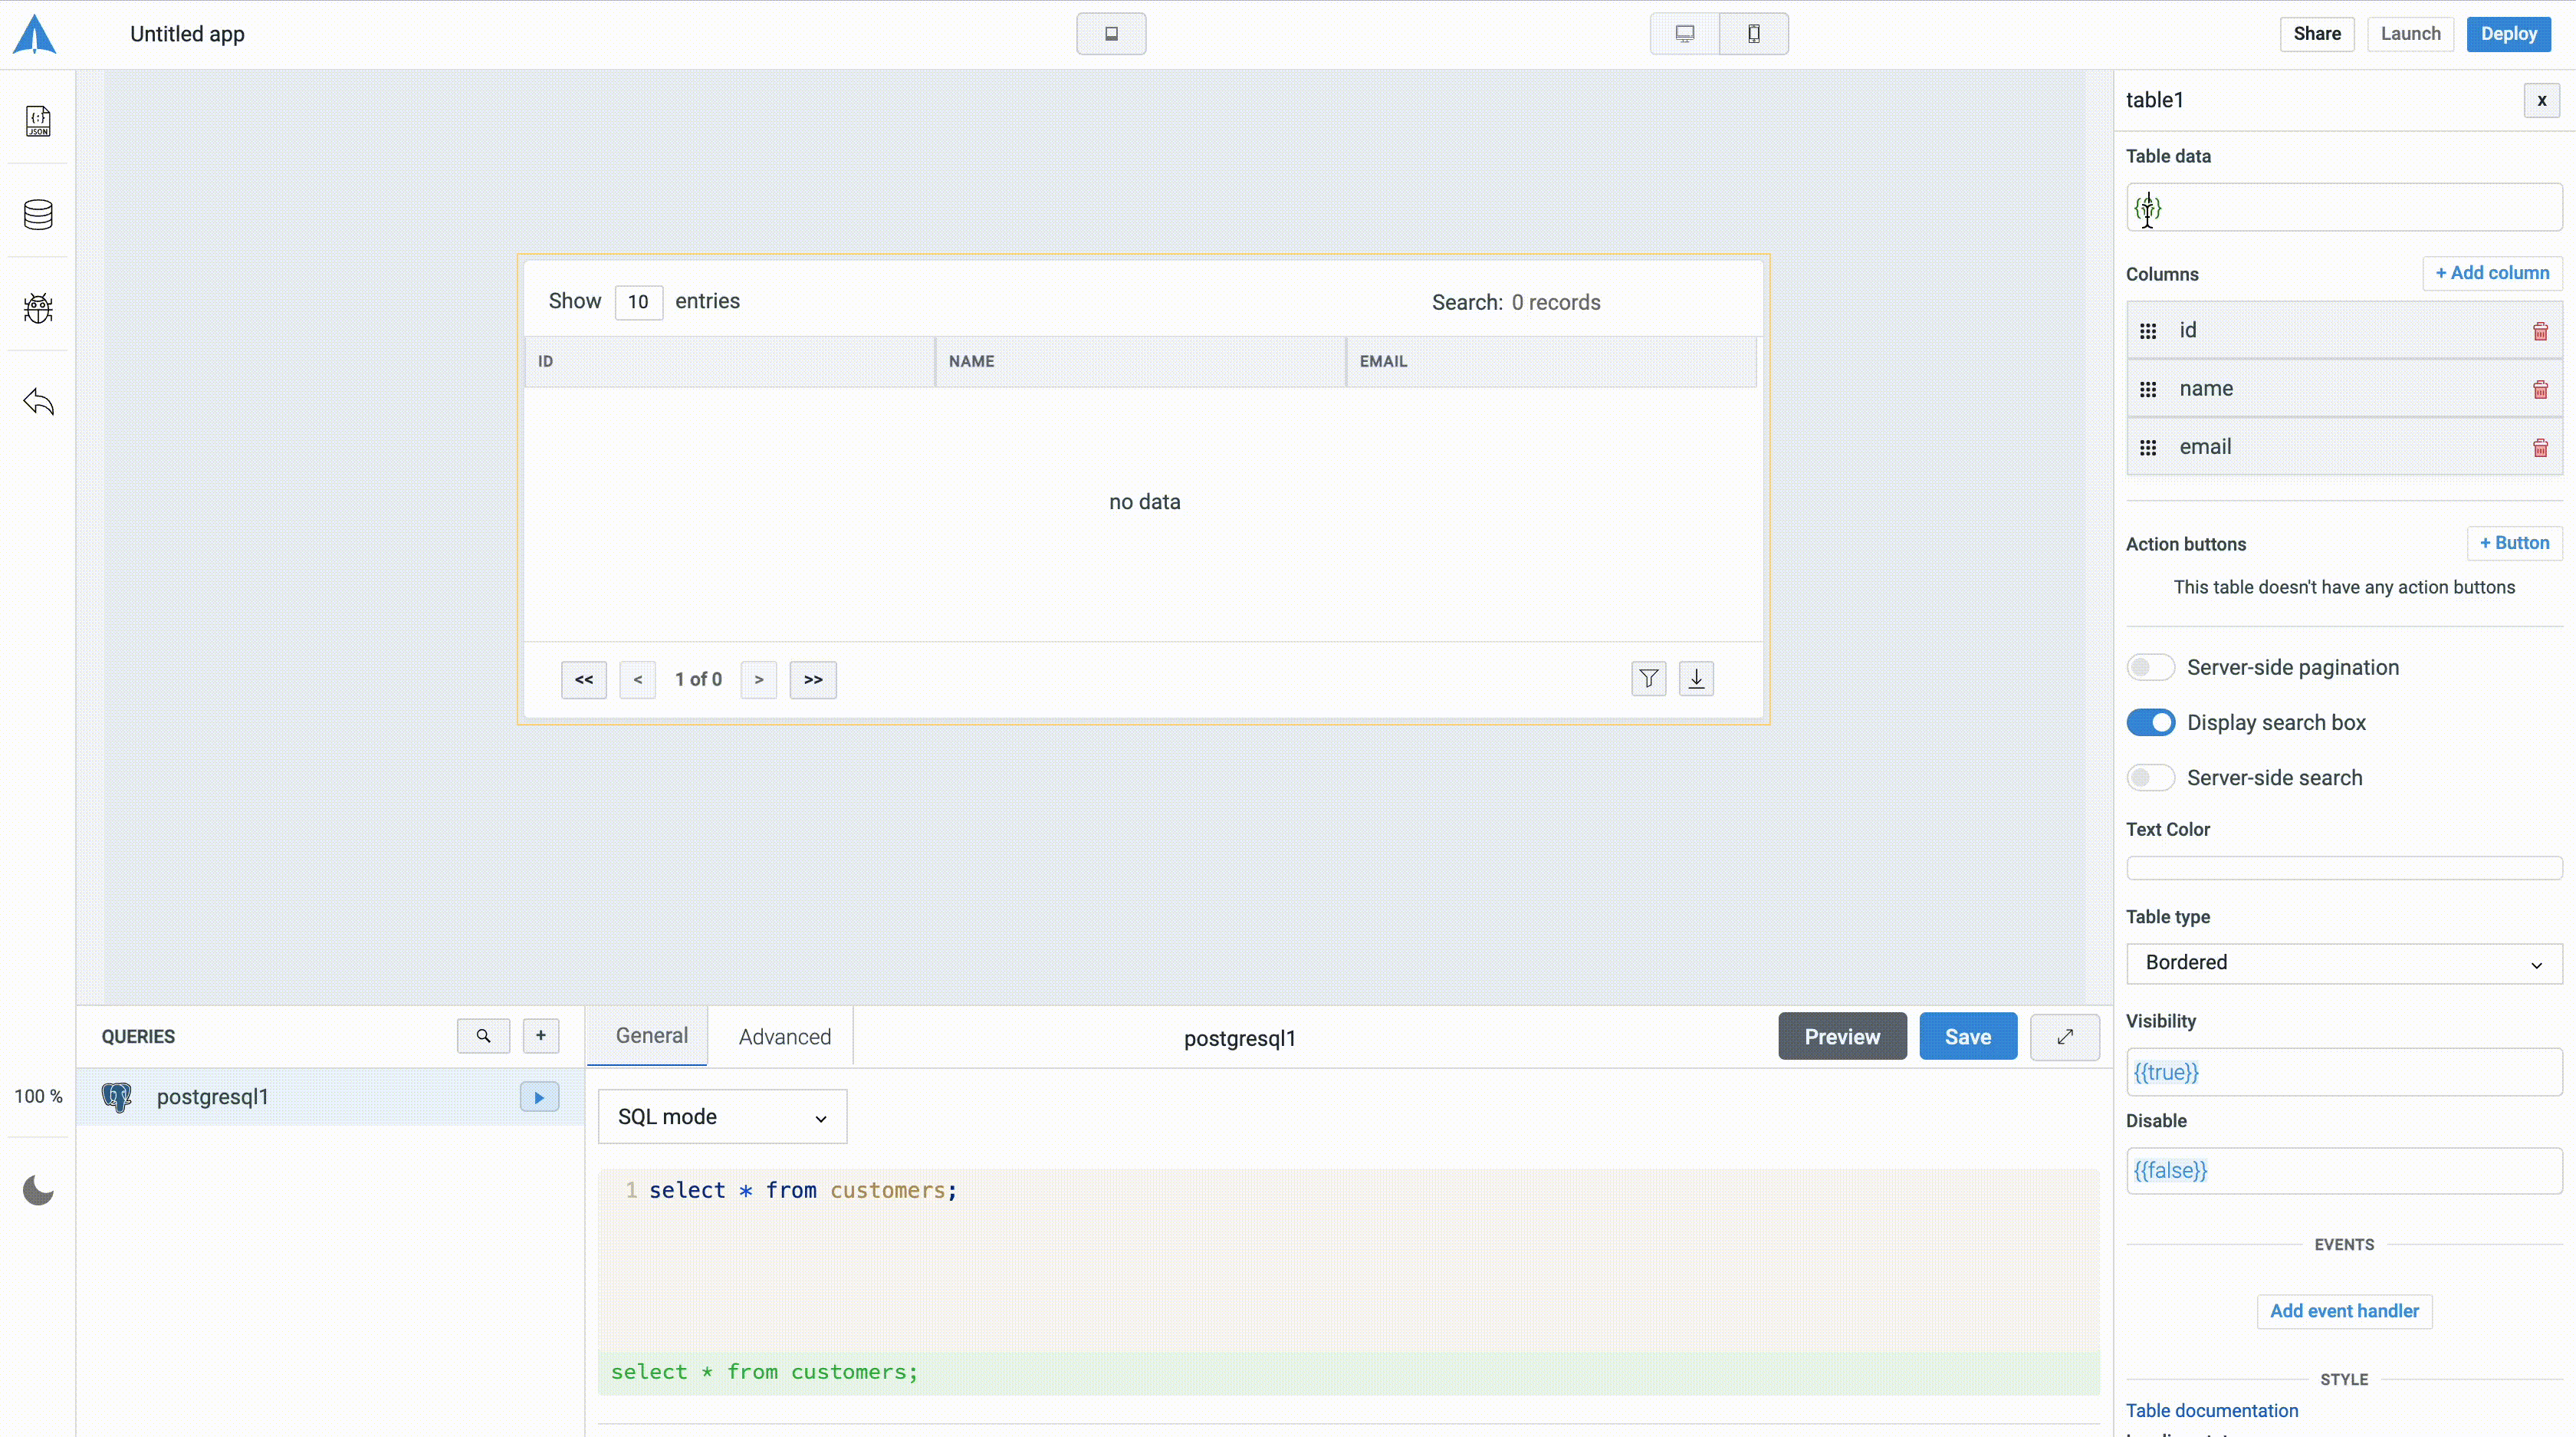Run postgresql1 query with the play button

tap(539, 1097)
